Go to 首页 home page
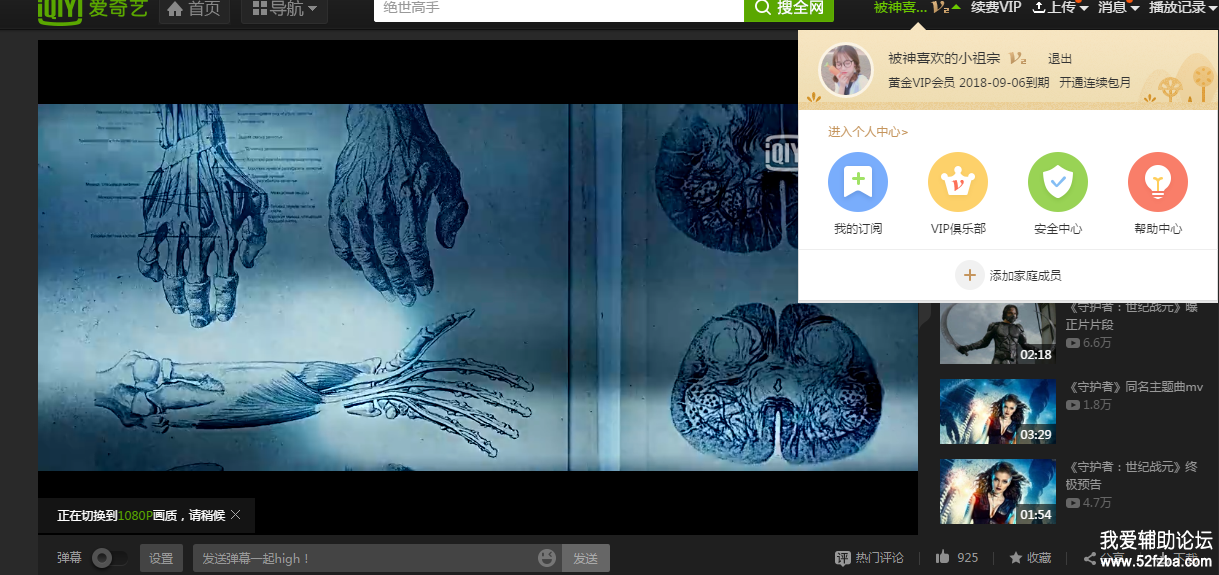This screenshot has width=1219, height=575. click(x=195, y=9)
